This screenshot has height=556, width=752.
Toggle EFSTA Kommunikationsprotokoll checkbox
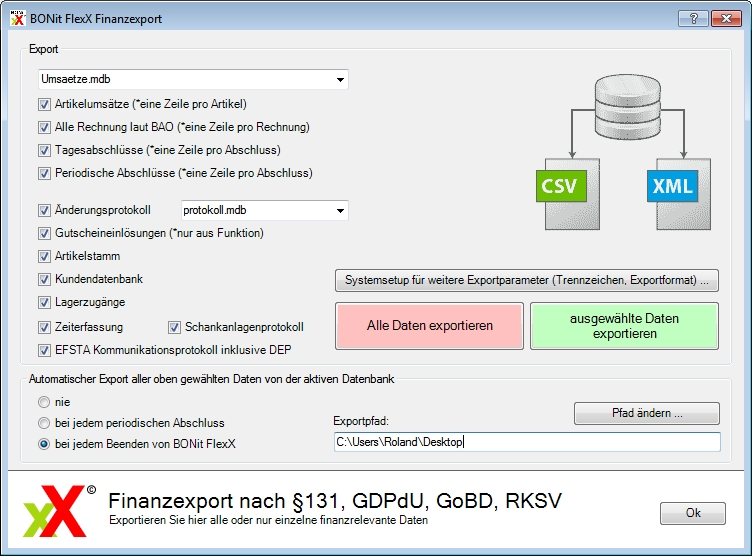pyautogui.click(x=44, y=350)
